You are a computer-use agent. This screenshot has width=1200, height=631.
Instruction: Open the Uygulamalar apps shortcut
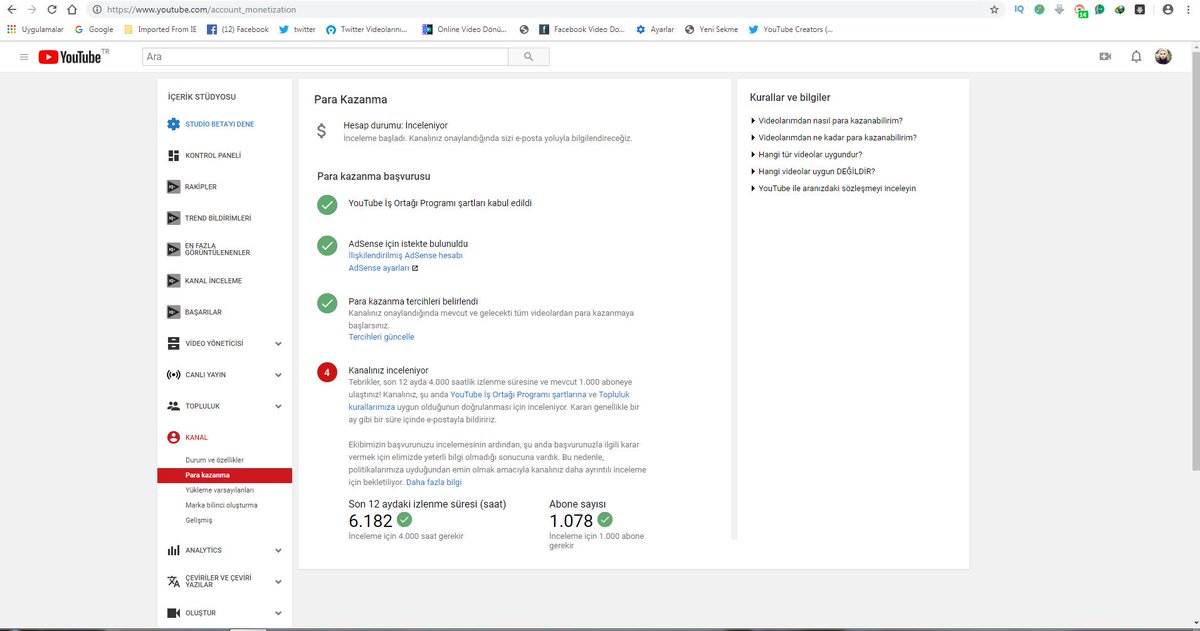click(x=35, y=29)
